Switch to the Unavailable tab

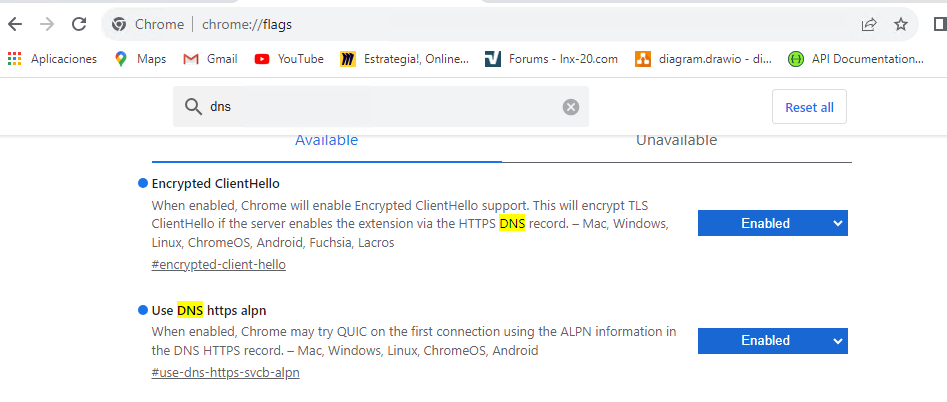pos(676,141)
